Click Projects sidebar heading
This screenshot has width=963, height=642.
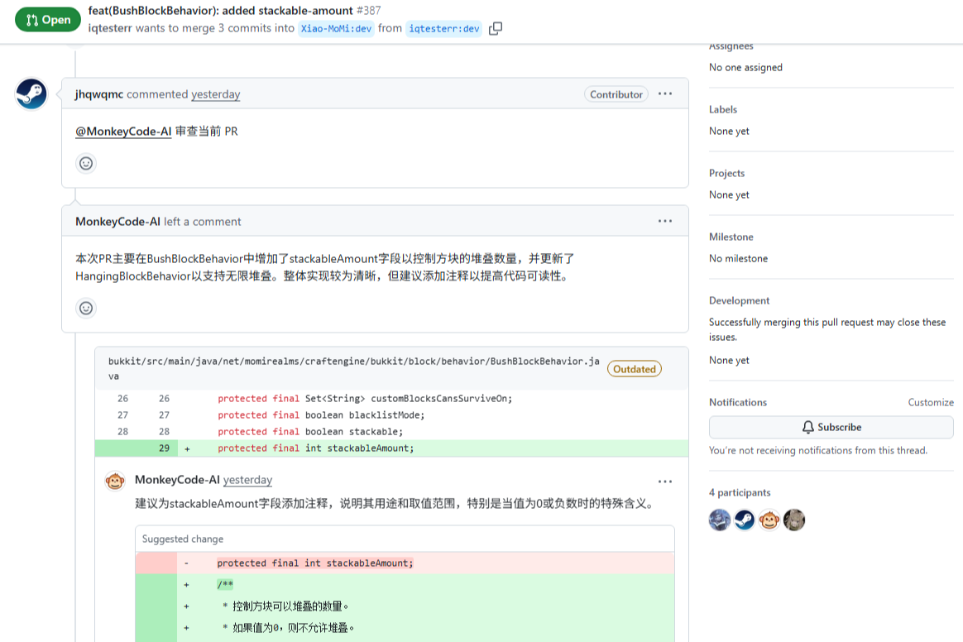click(x=727, y=173)
